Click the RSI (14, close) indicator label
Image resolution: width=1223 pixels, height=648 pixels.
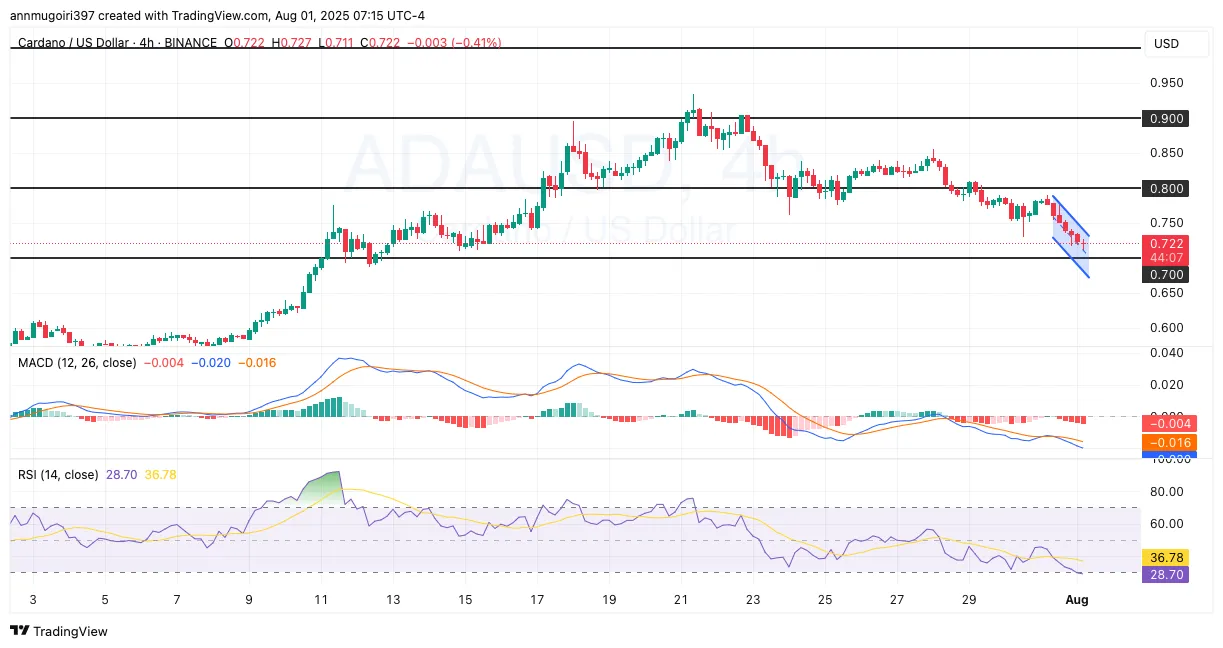57,475
